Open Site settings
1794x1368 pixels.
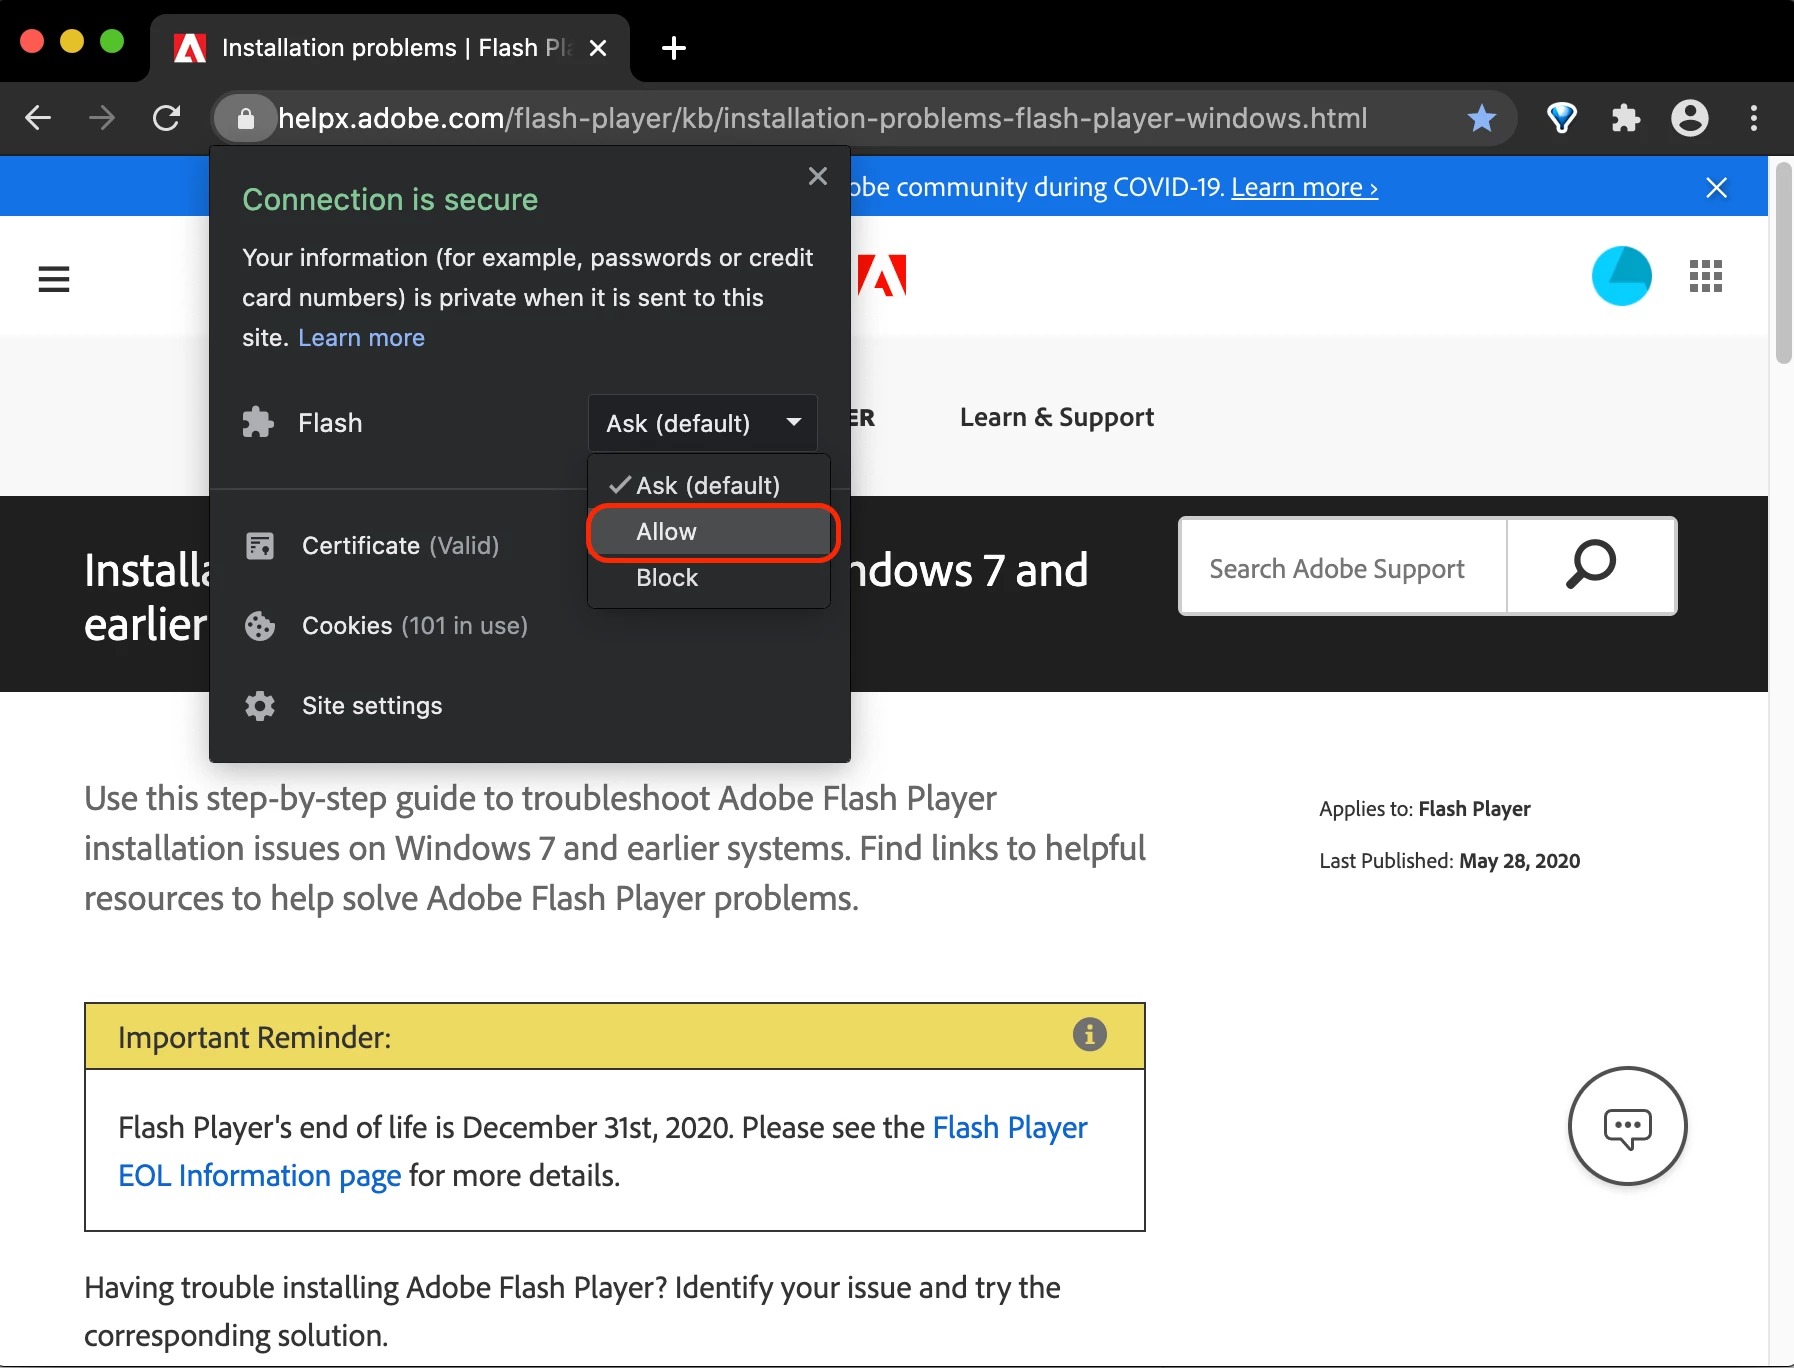tap(372, 706)
